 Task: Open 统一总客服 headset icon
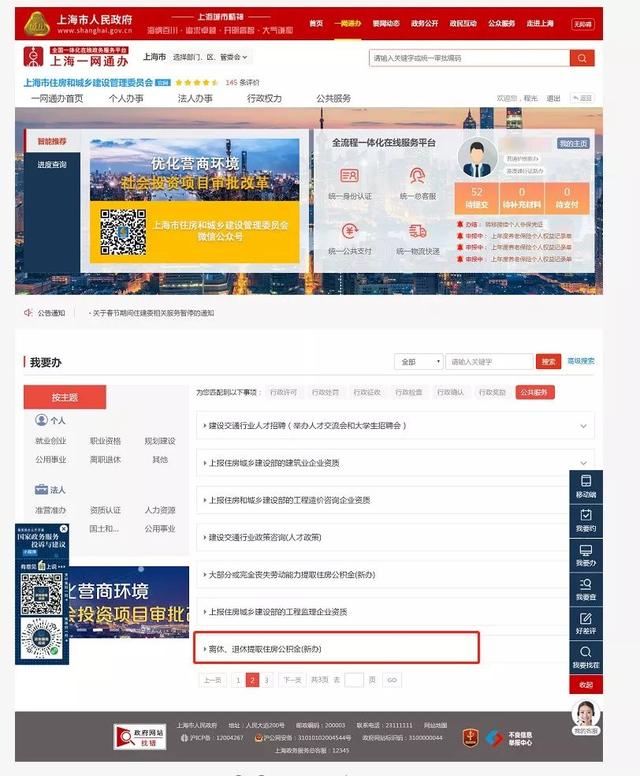click(x=417, y=175)
